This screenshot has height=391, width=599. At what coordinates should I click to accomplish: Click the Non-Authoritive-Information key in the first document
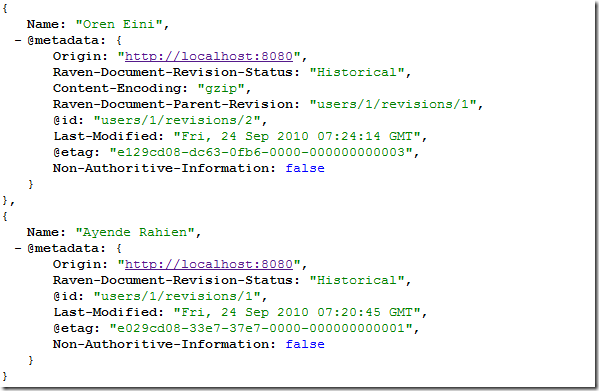[164, 168]
